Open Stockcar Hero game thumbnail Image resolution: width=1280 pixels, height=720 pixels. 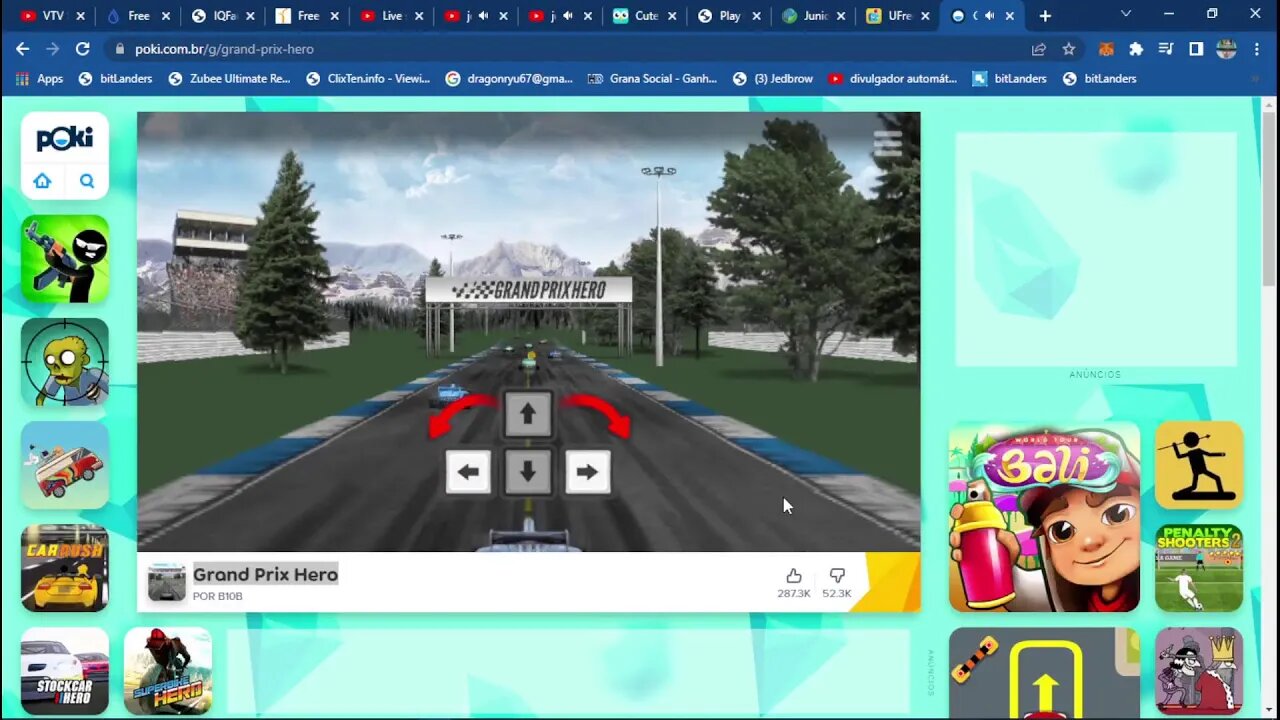65,671
